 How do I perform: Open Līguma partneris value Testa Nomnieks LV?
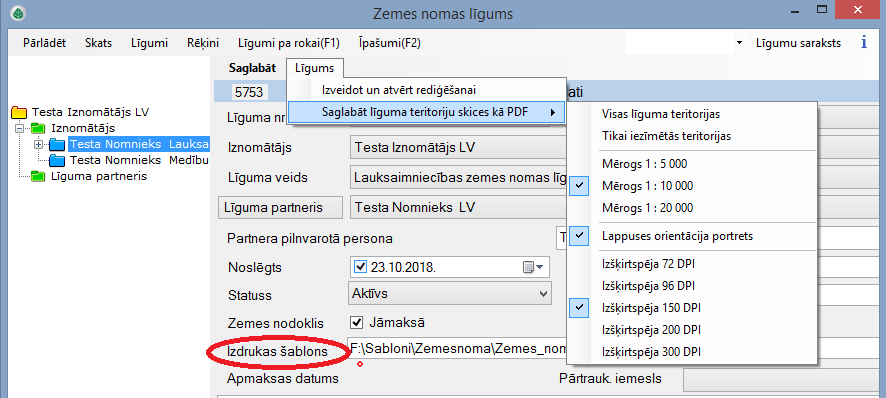[x=458, y=207]
